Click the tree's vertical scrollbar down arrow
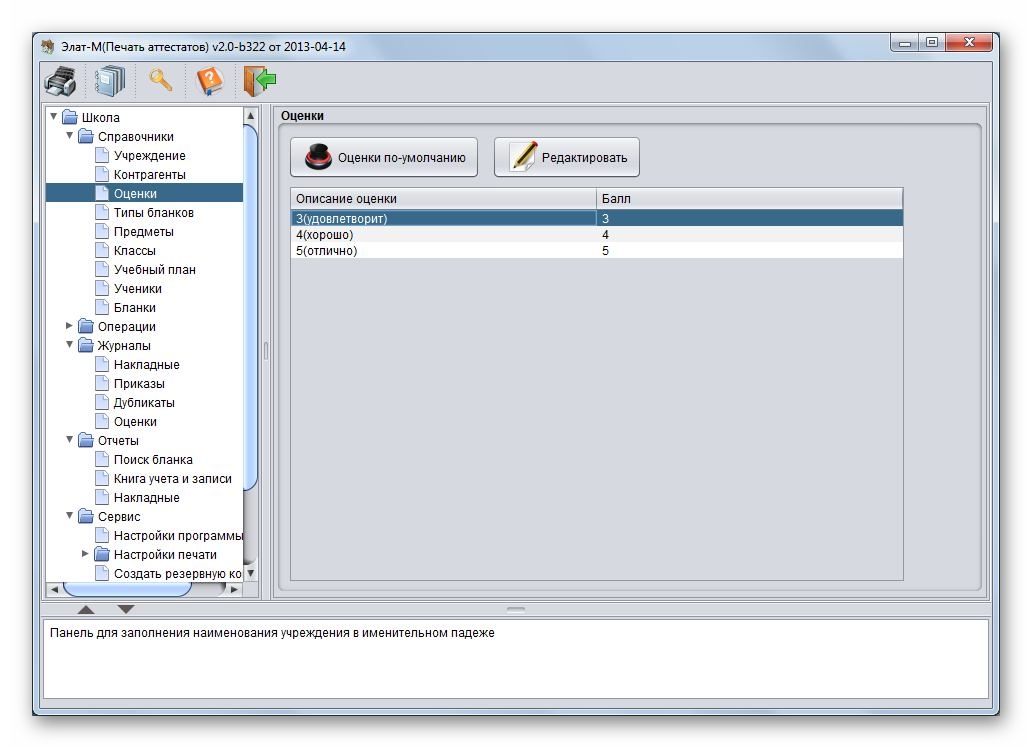The image size is (1032, 748). pyautogui.click(x=251, y=573)
